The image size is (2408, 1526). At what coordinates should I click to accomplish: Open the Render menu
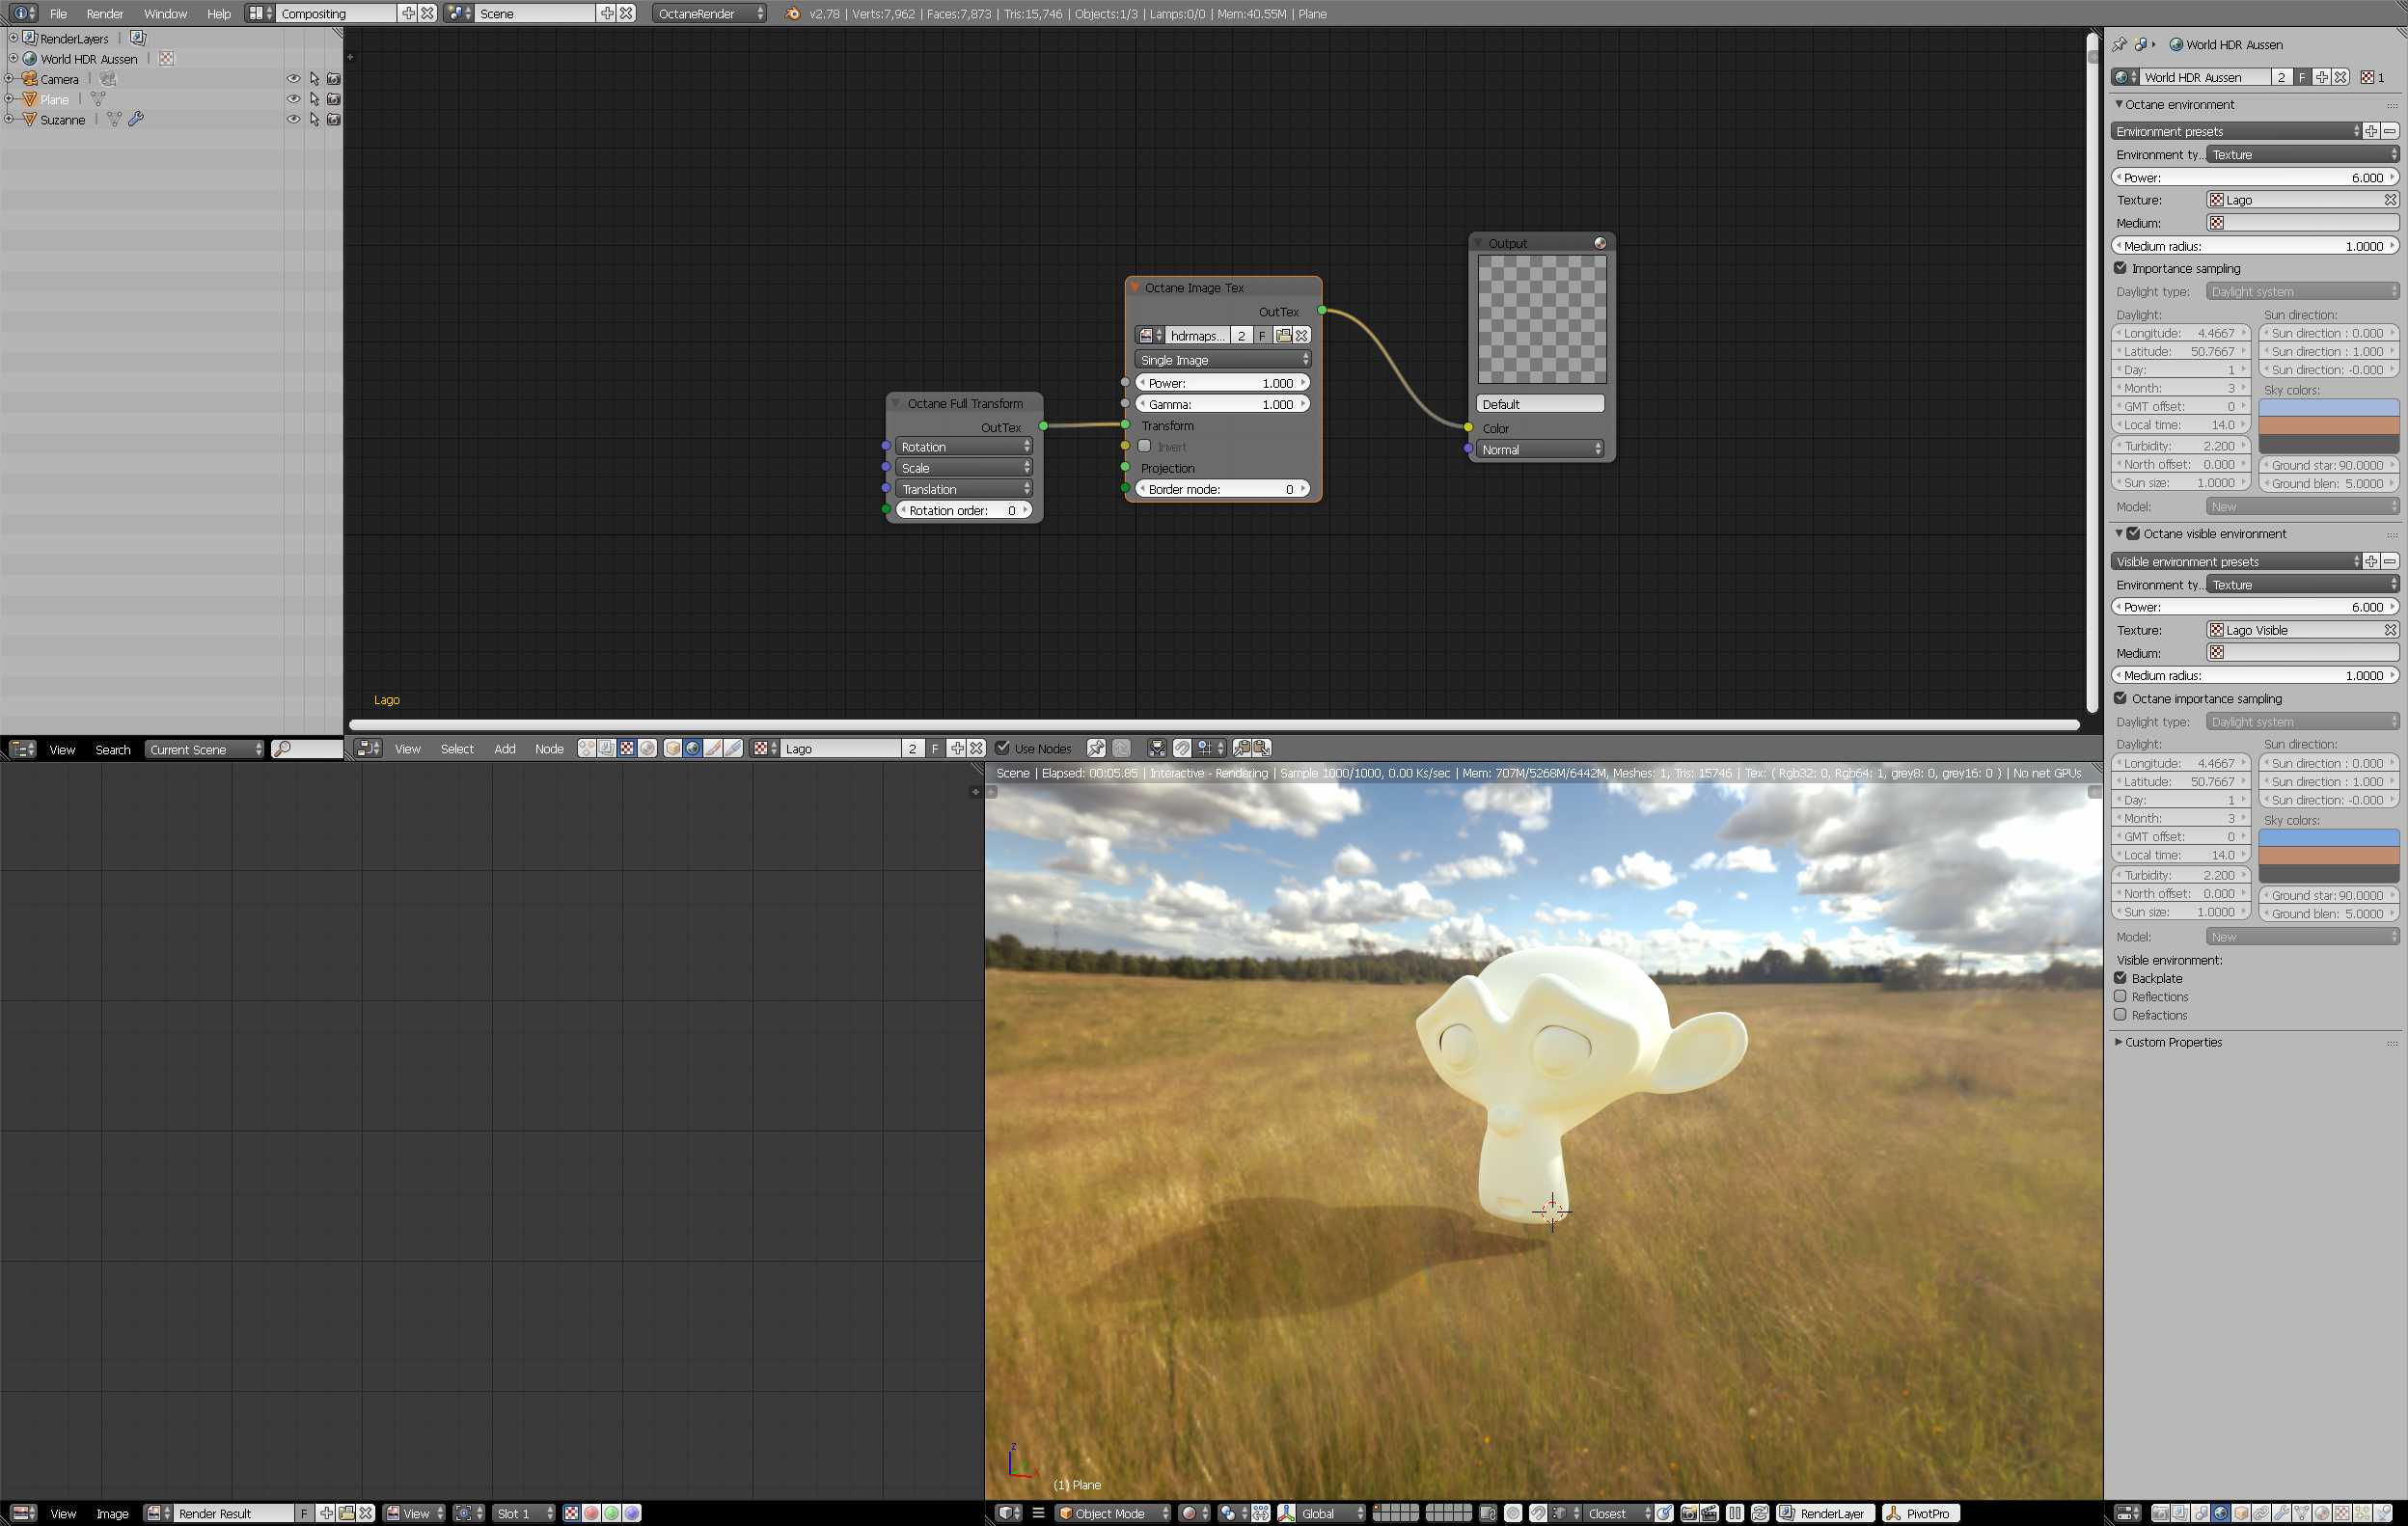(x=105, y=14)
